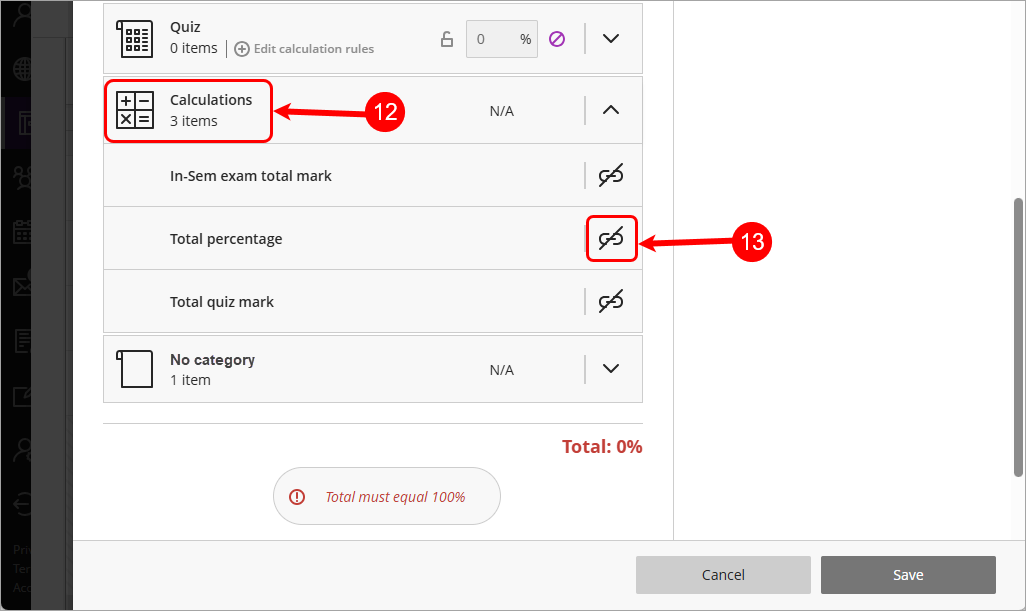Toggle the unlink icon for Total quiz mark

point(611,302)
